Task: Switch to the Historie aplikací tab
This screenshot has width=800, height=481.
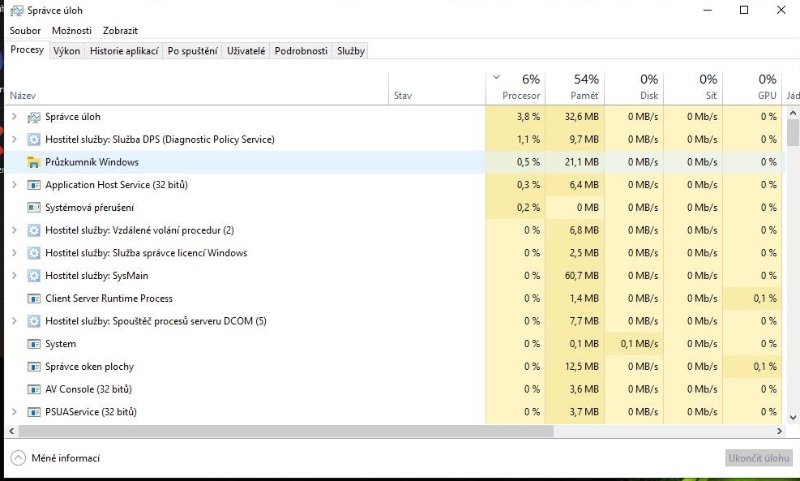Action: click(x=124, y=51)
